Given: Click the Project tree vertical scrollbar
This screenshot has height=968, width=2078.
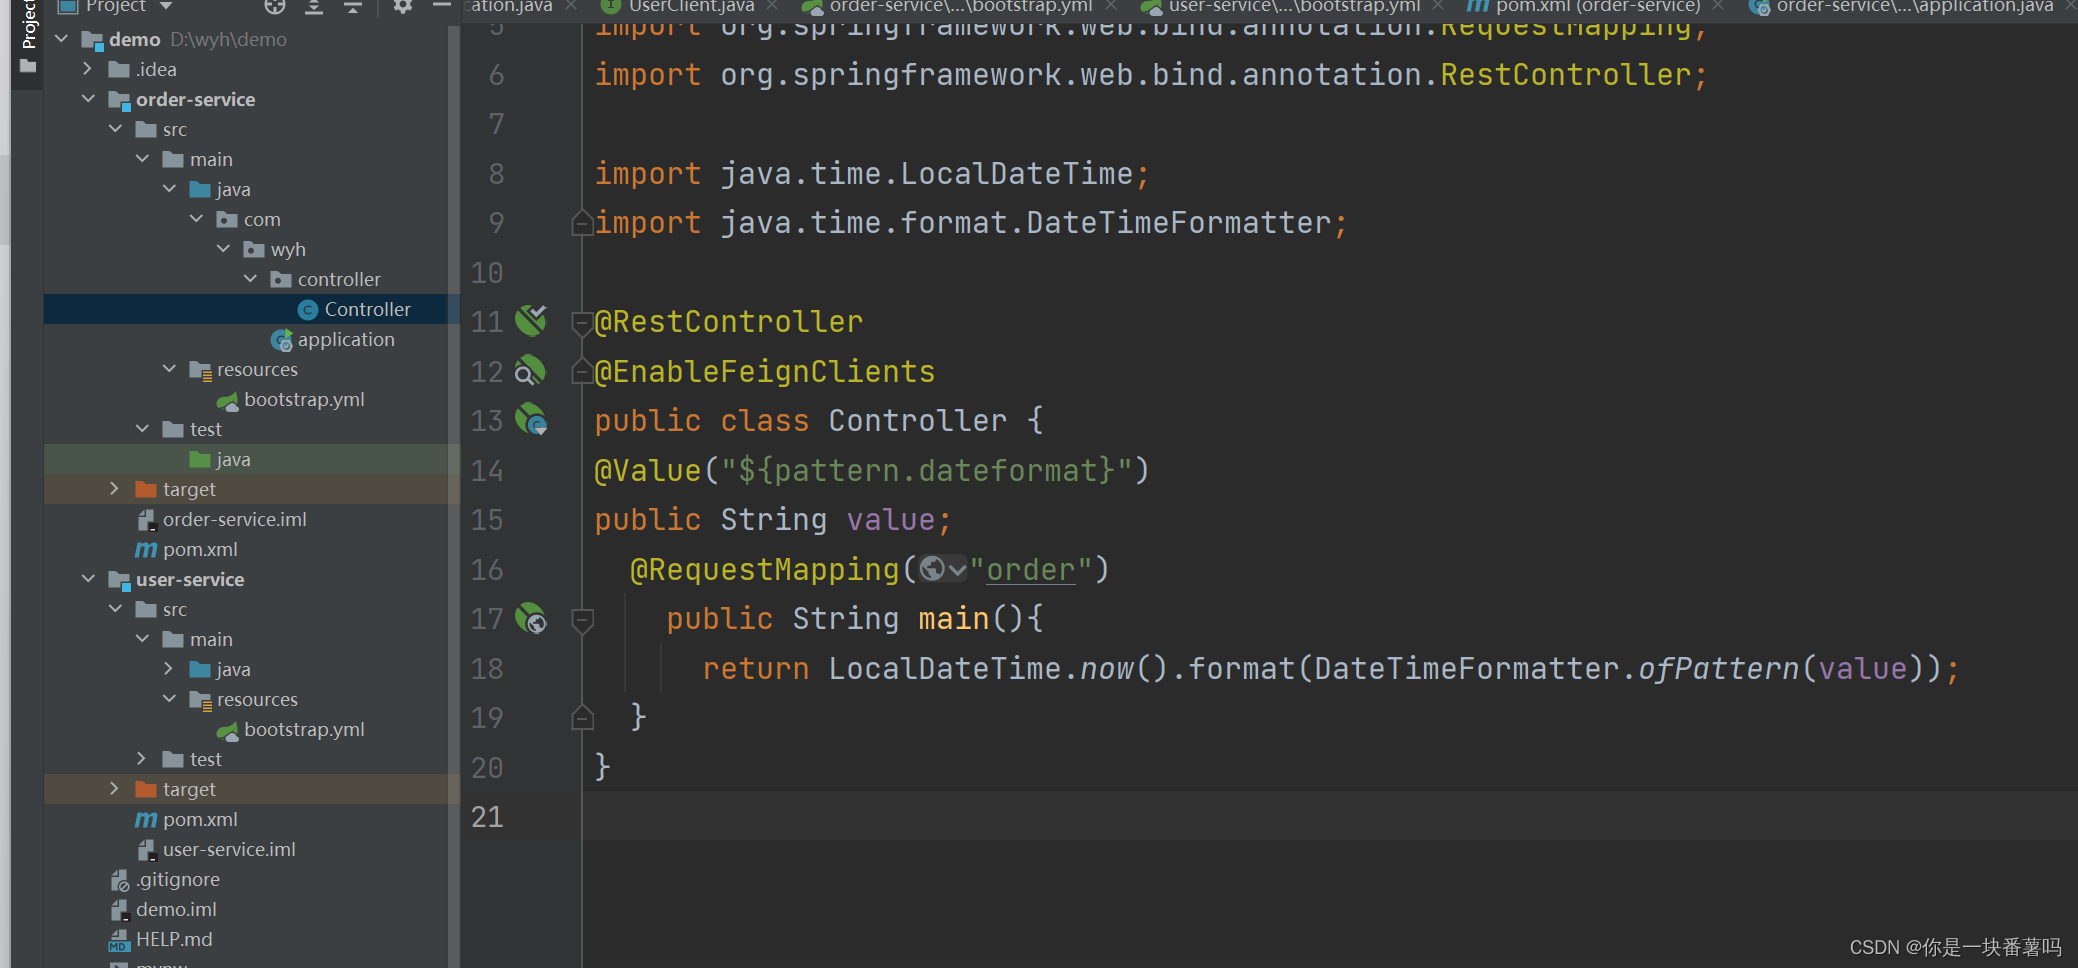Looking at the screenshot, I should point(454,495).
